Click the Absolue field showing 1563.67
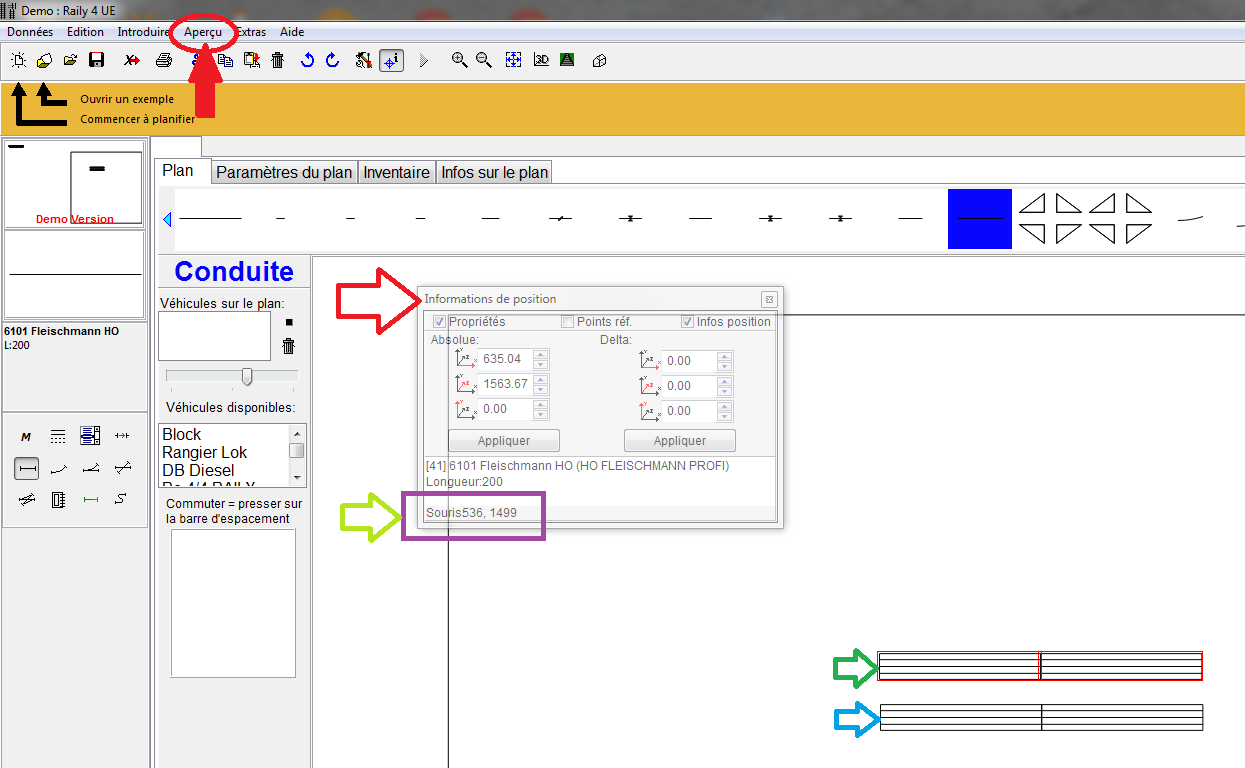The width and height of the screenshot is (1245, 768). pos(506,385)
